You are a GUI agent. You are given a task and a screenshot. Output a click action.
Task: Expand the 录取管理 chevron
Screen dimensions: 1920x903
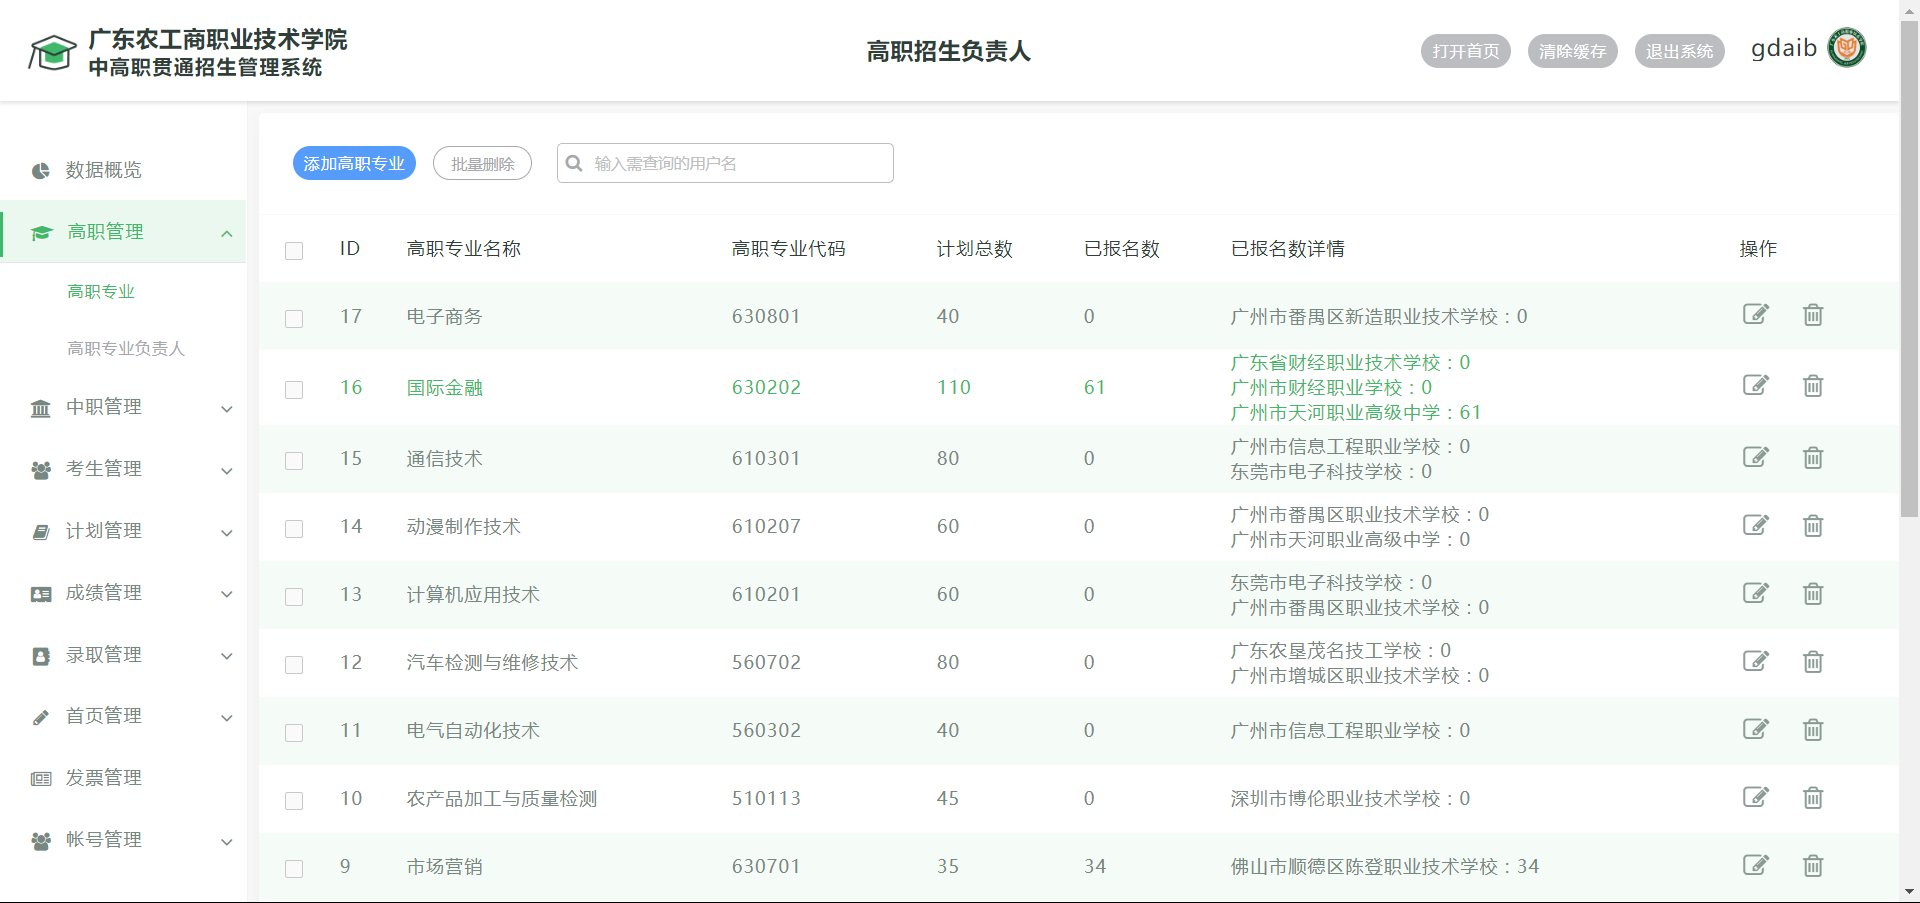pyautogui.click(x=227, y=656)
